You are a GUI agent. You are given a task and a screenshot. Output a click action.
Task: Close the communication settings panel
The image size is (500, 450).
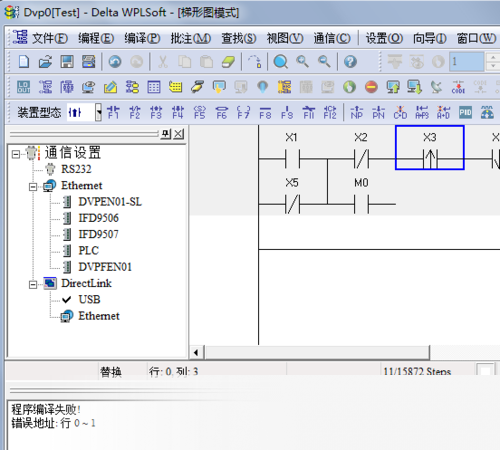[179, 134]
